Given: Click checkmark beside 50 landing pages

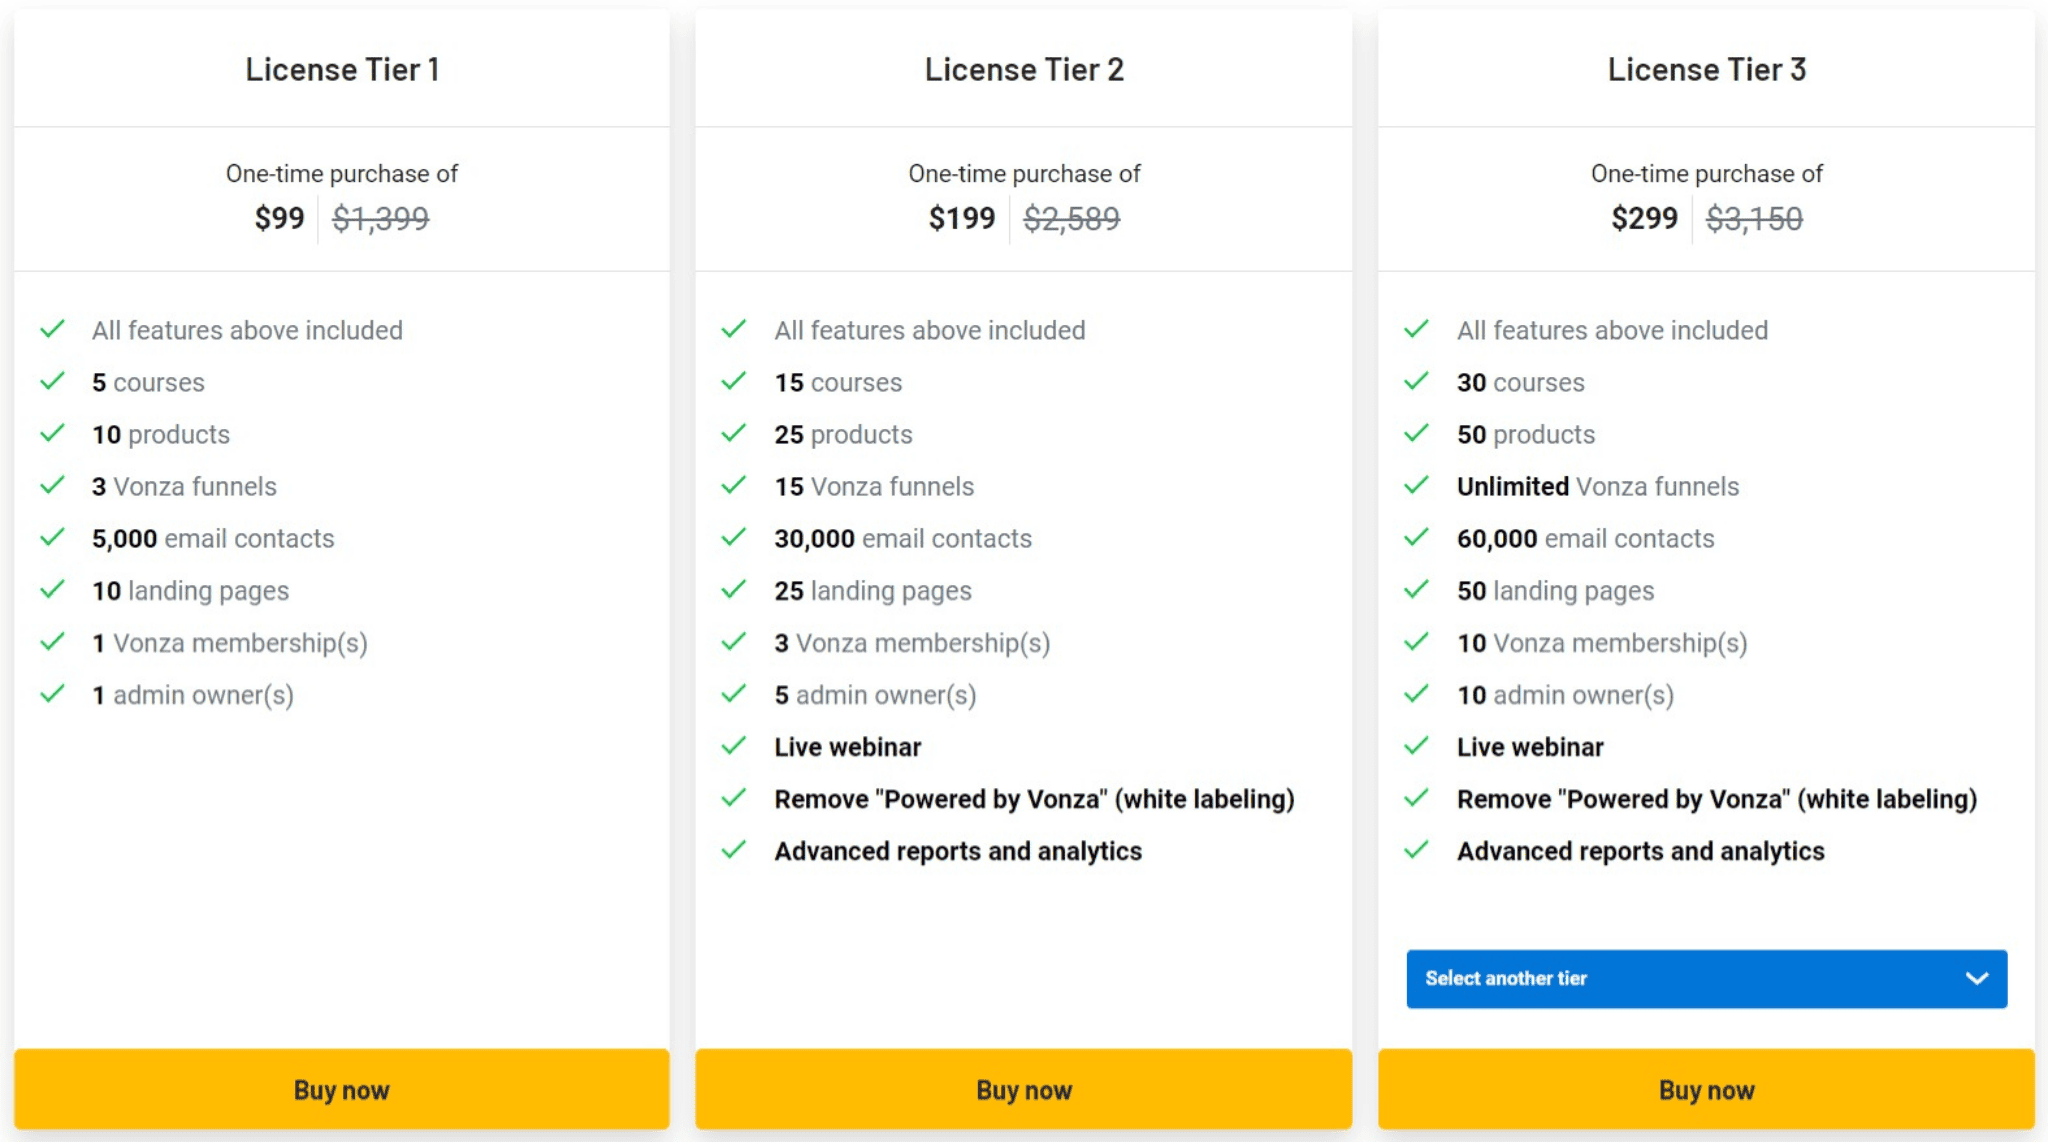Looking at the screenshot, I should (1416, 589).
